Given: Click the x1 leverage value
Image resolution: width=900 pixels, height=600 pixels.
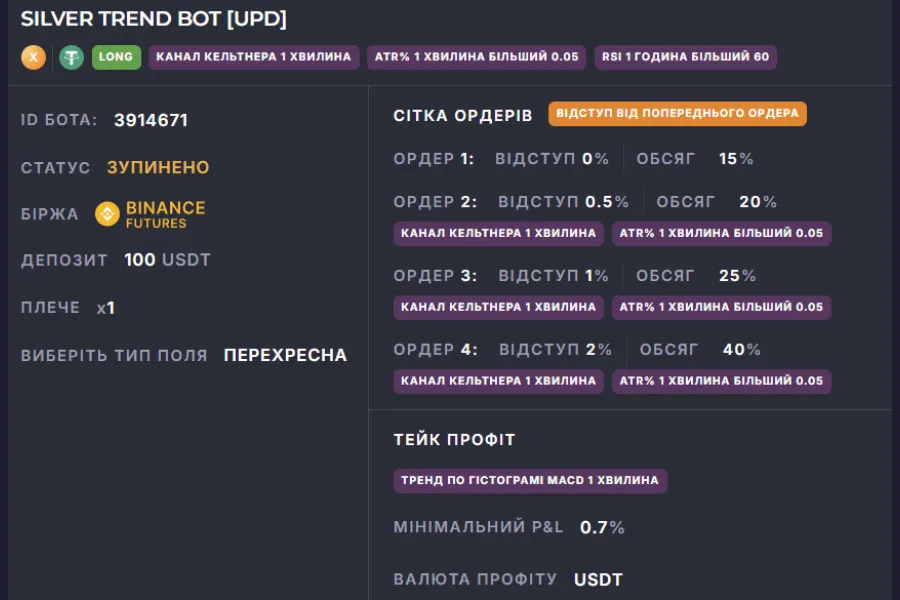Looking at the screenshot, I should coord(106,308).
